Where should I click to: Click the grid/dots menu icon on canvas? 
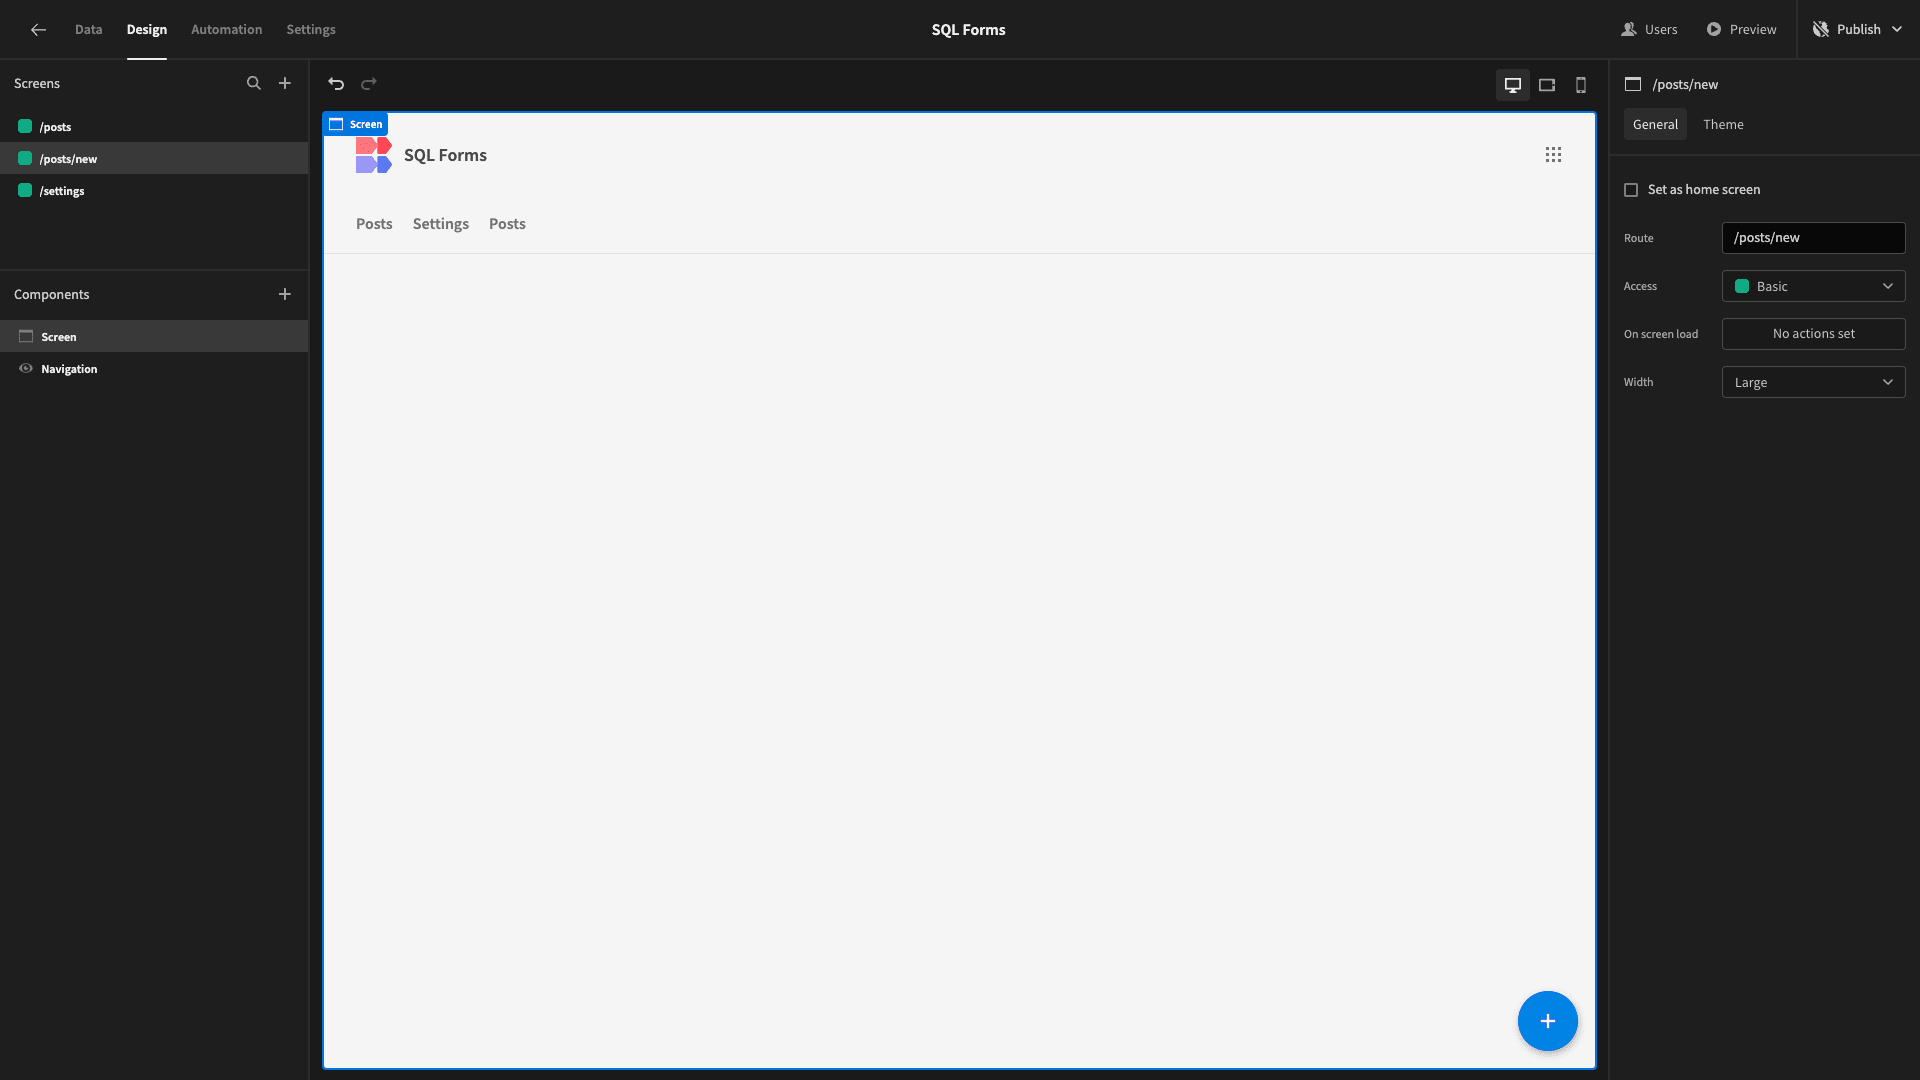(x=1553, y=154)
